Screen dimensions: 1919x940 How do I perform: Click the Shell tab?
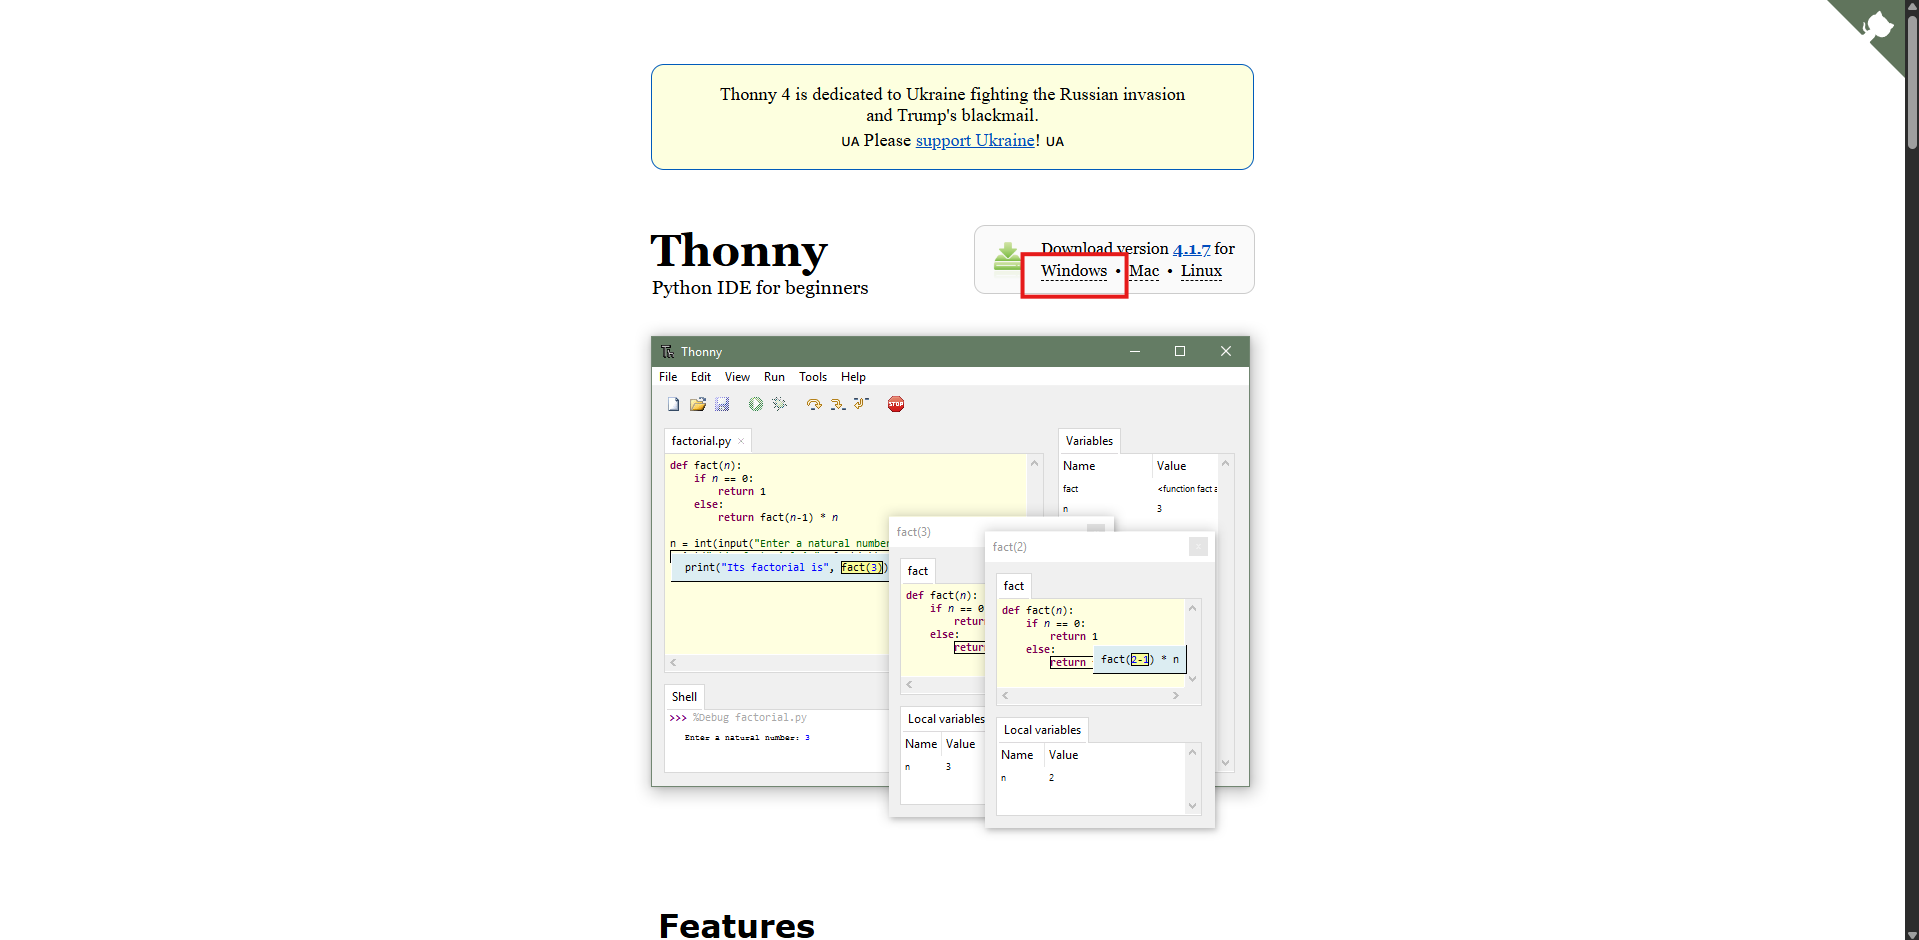684,696
